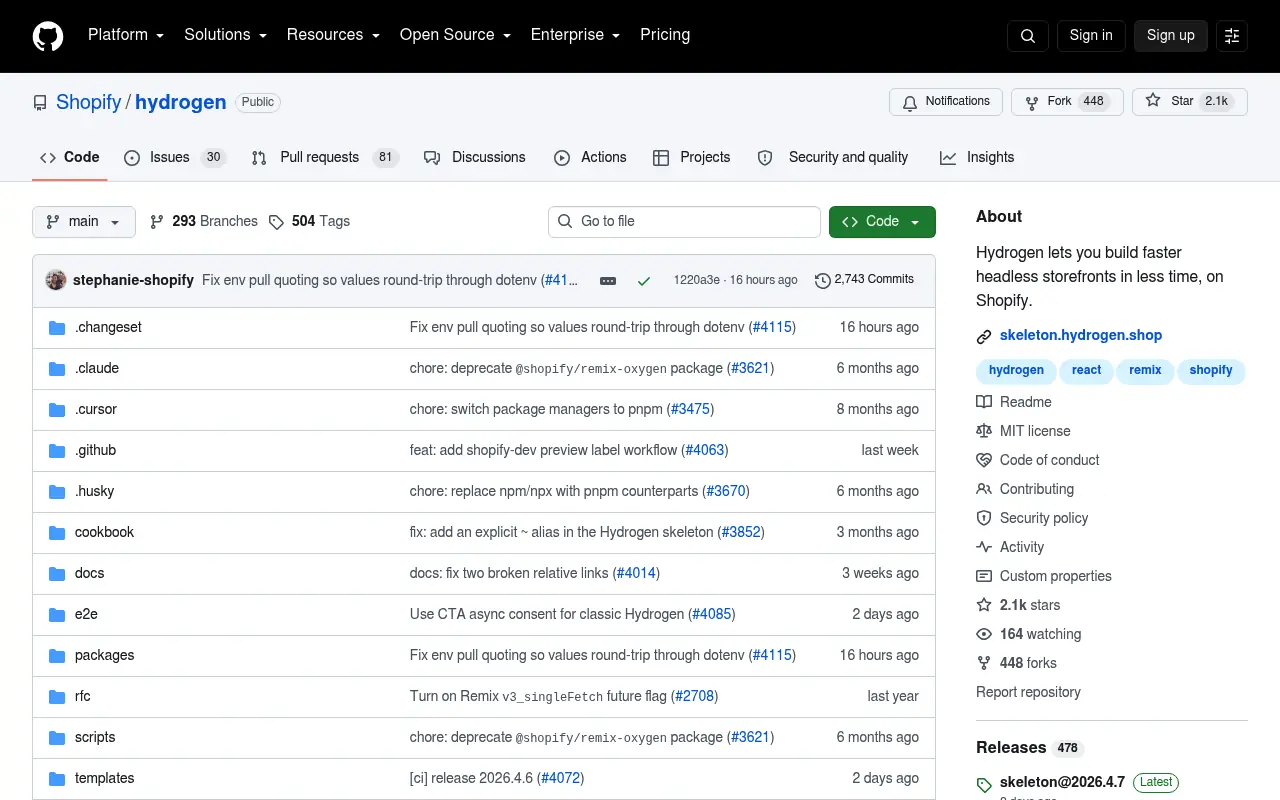Expand the Enterprise menu
The height and width of the screenshot is (800, 1280).
(575, 35)
